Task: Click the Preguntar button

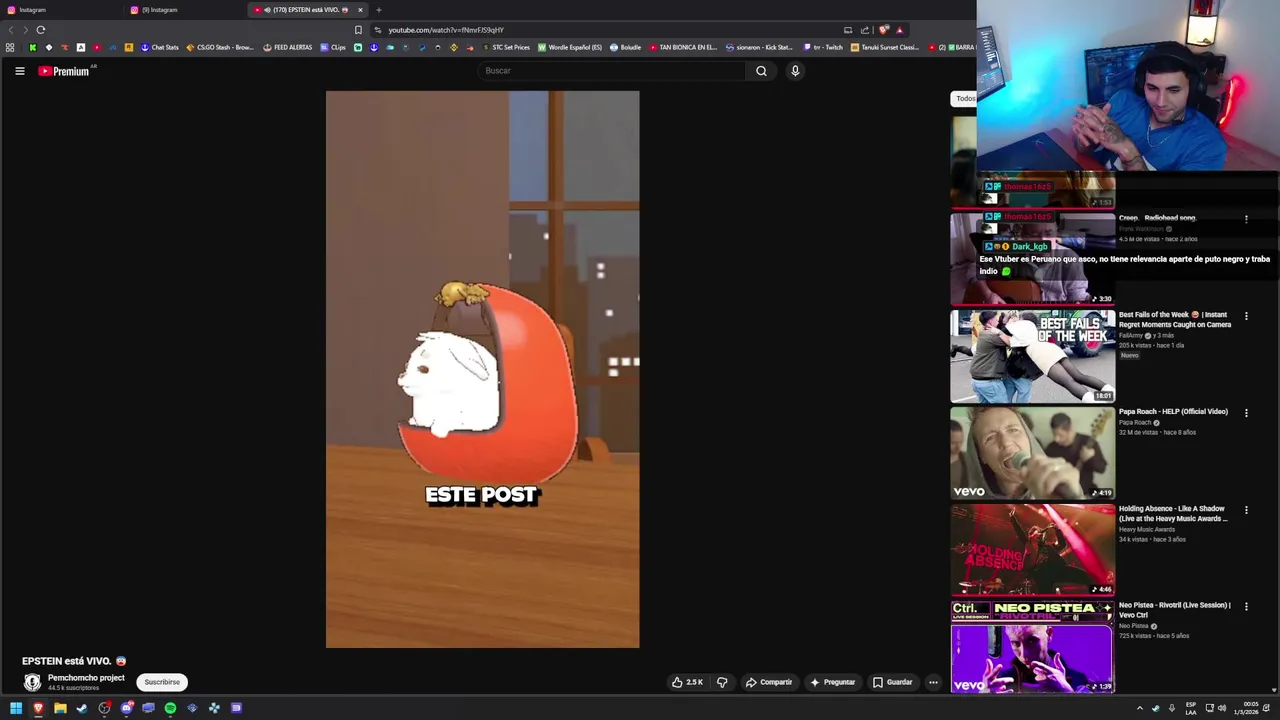Action: (x=833, y=682)
